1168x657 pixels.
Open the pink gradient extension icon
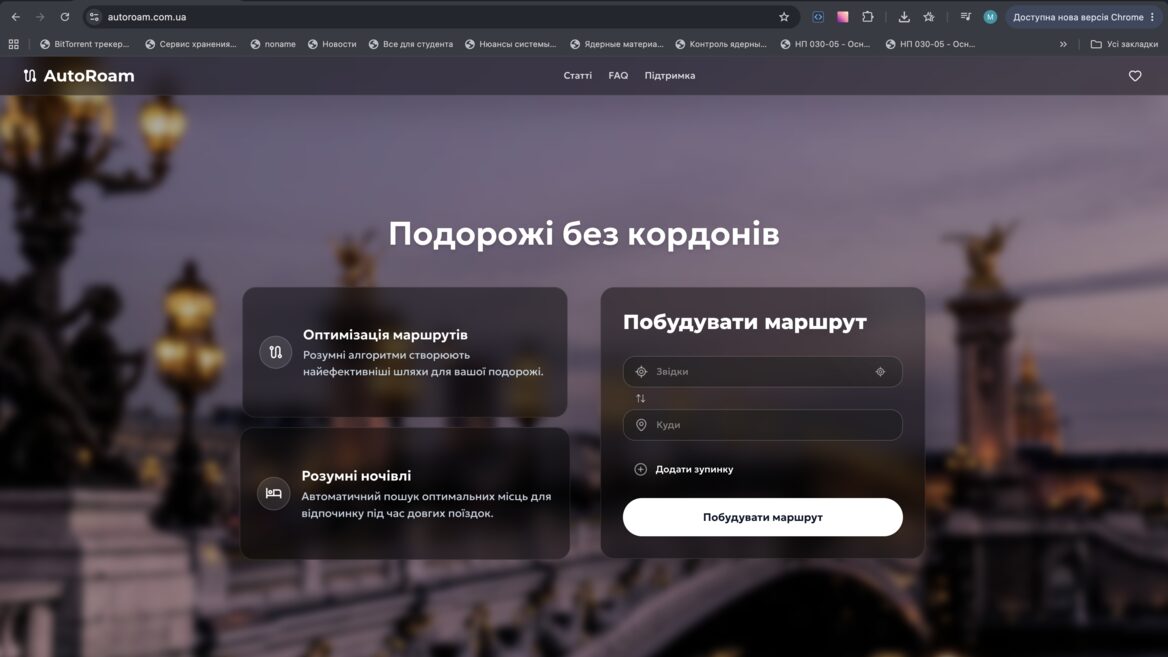pyautogui.click(x=842, y=16)
